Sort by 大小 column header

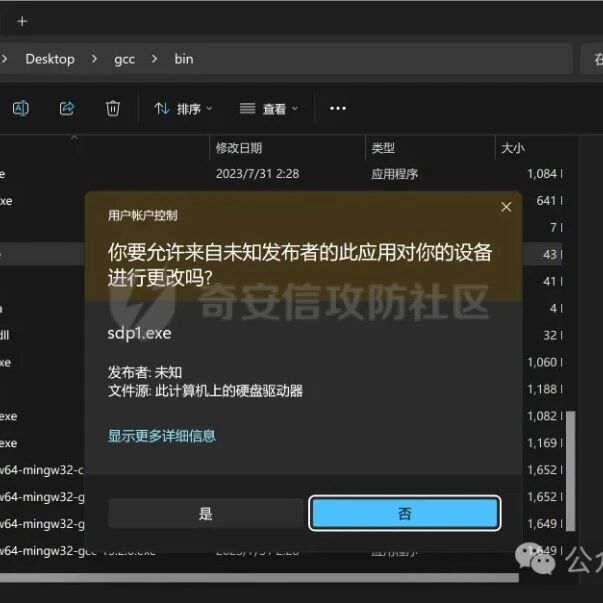513,148
